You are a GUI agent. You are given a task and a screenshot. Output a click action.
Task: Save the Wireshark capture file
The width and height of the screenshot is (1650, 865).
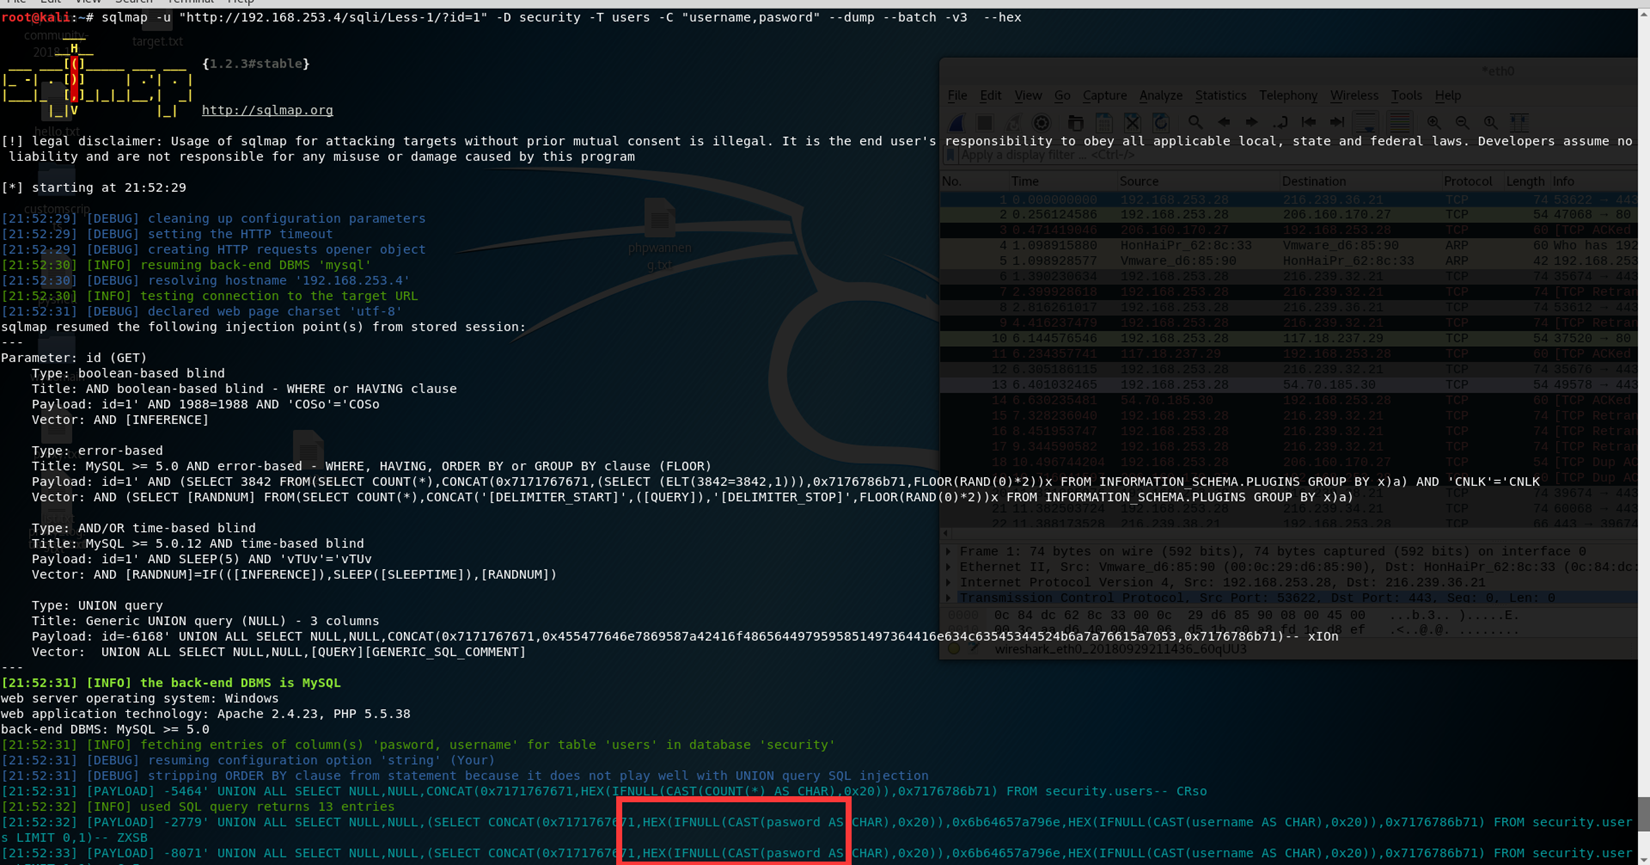pos(1103,122)
